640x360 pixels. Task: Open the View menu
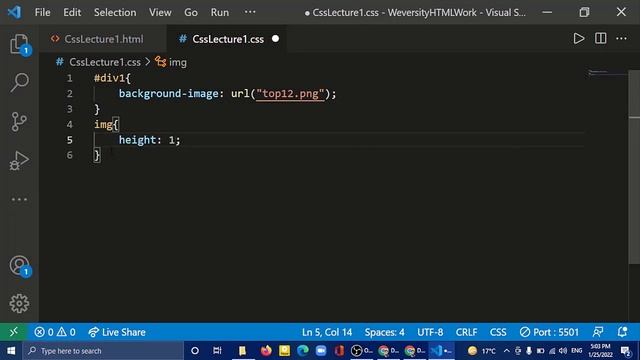pos(160,12)
